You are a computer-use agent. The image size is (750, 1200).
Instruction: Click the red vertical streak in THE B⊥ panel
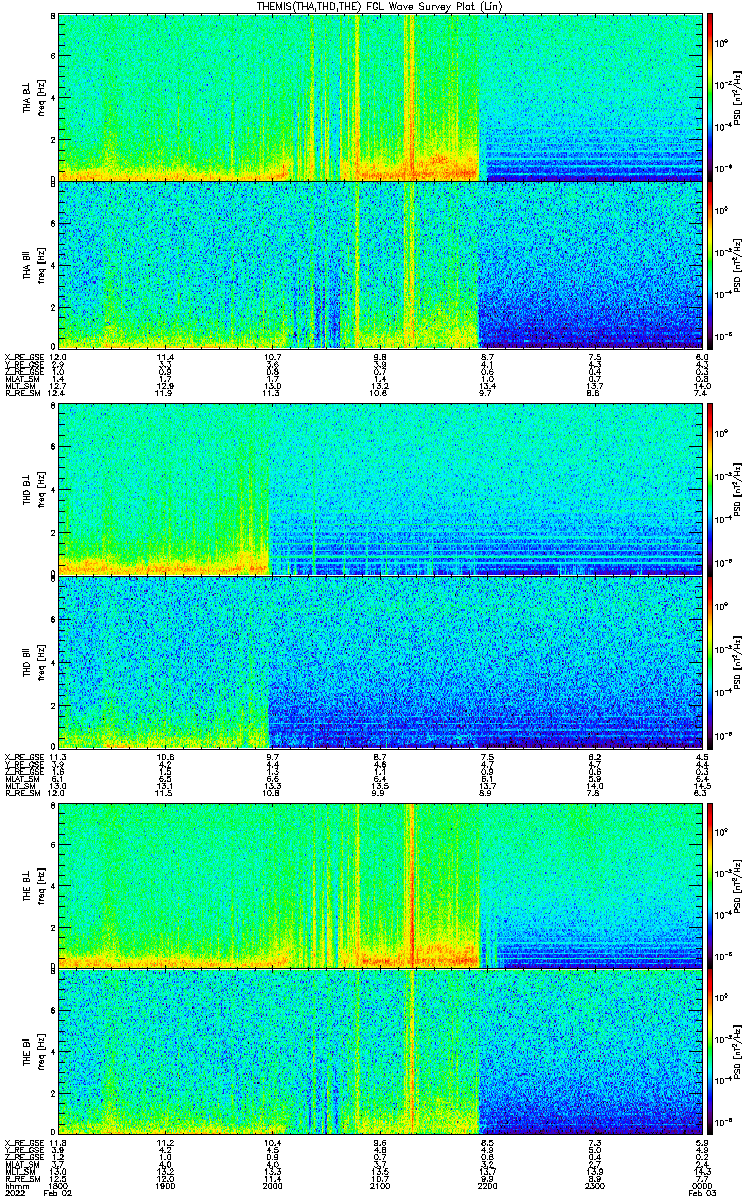410,886
